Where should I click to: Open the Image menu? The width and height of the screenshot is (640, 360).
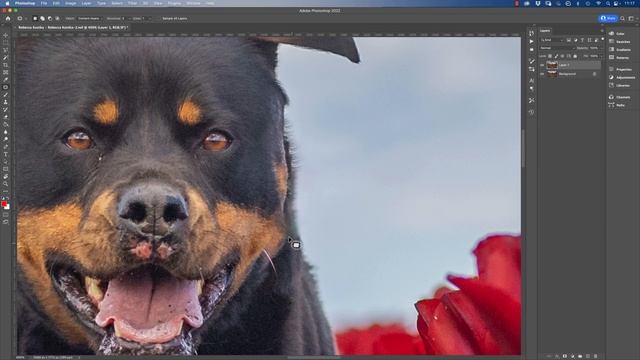point(71,3)
